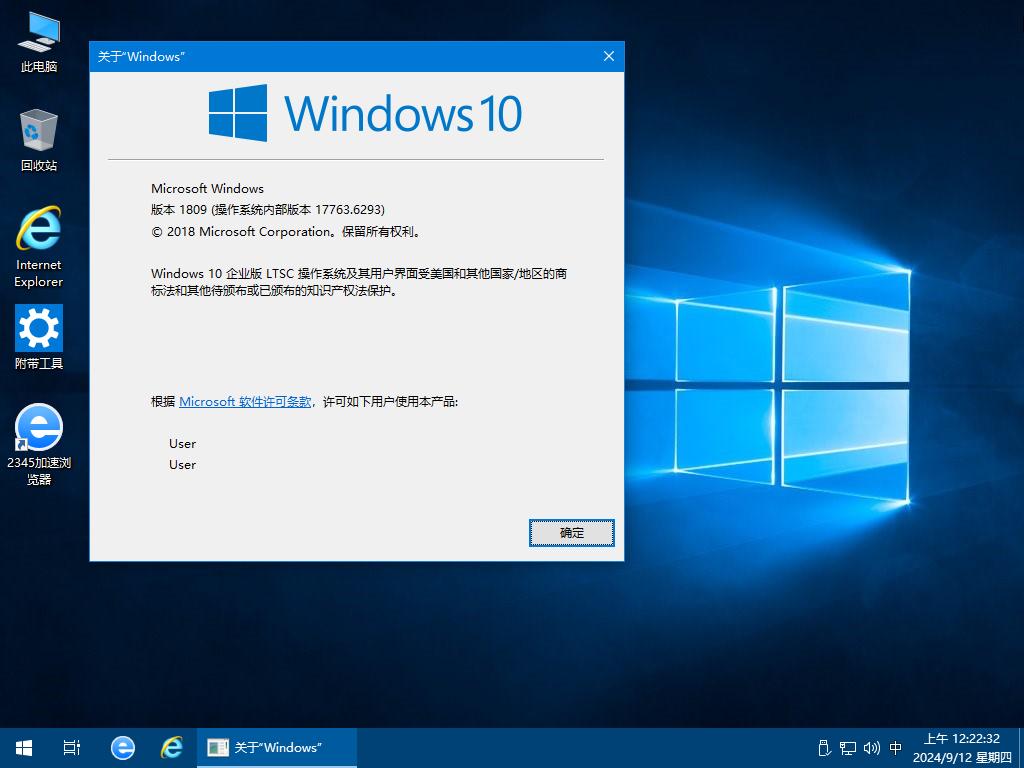Click the Microsoft Windows heading text
The height and width of the screenshot is (768, 1024).
tap(208, 189)
